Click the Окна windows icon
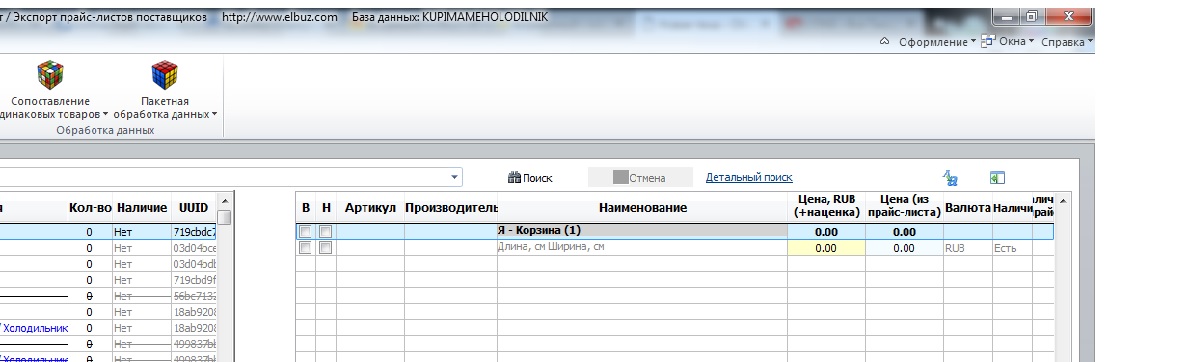The height and width of the screenshot is (362, 1178). (989, 41)
